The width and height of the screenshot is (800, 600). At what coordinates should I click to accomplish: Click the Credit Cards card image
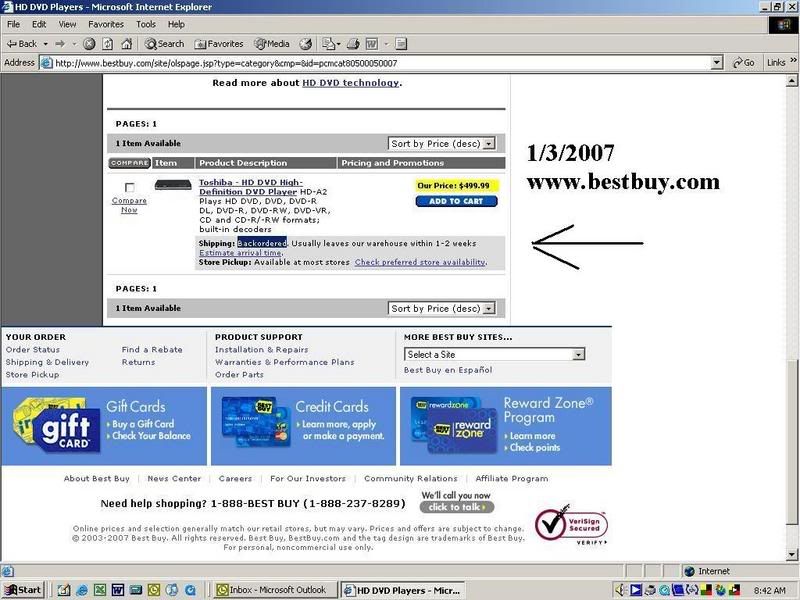(257, 422)
